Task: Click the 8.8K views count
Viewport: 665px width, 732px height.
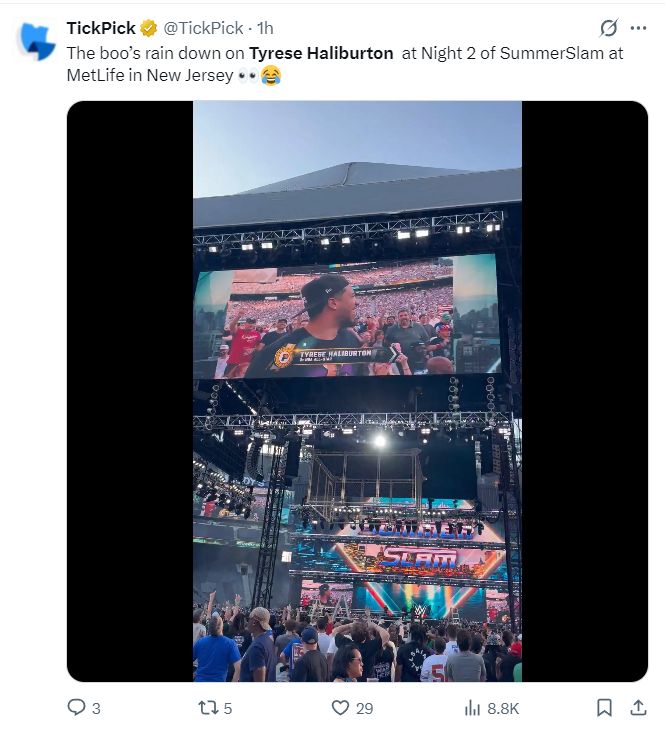Action: 503,708
